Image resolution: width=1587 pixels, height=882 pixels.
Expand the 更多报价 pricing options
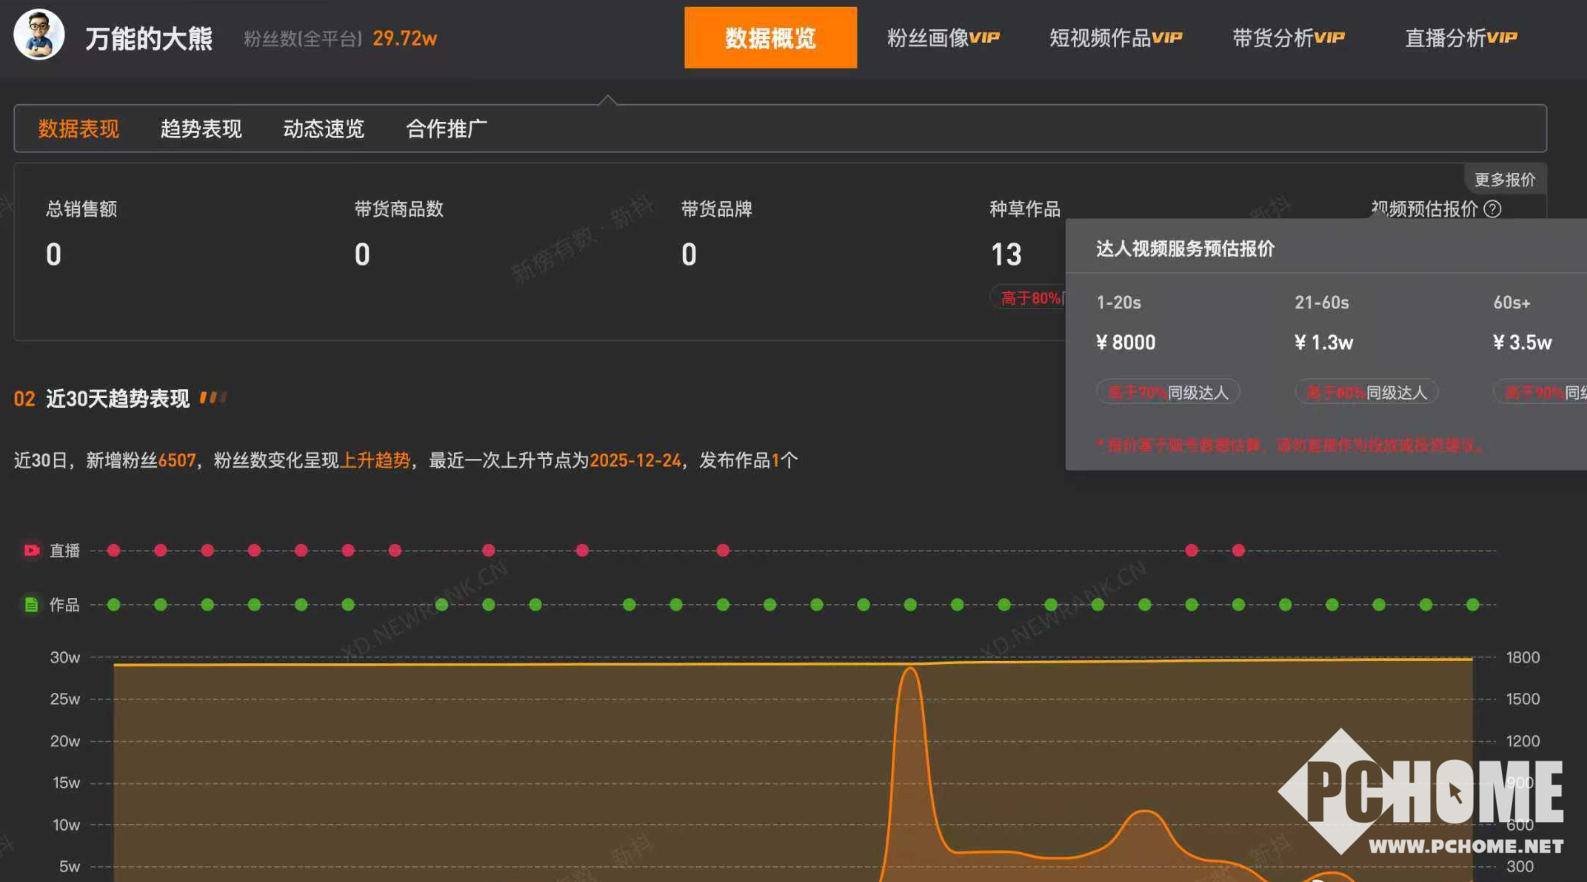pyautogui.click(x=1504, y=180)
